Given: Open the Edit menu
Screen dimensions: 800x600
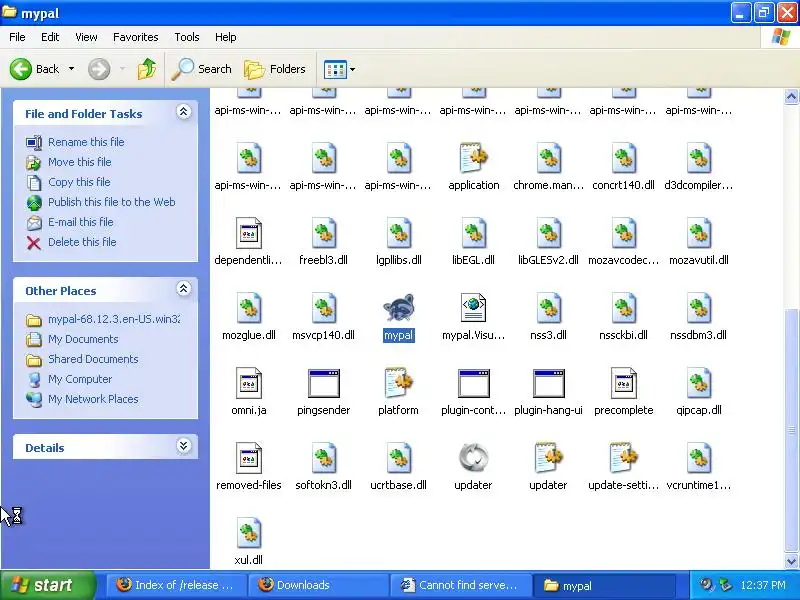Looking at the screenshot, I should (50, 37).
